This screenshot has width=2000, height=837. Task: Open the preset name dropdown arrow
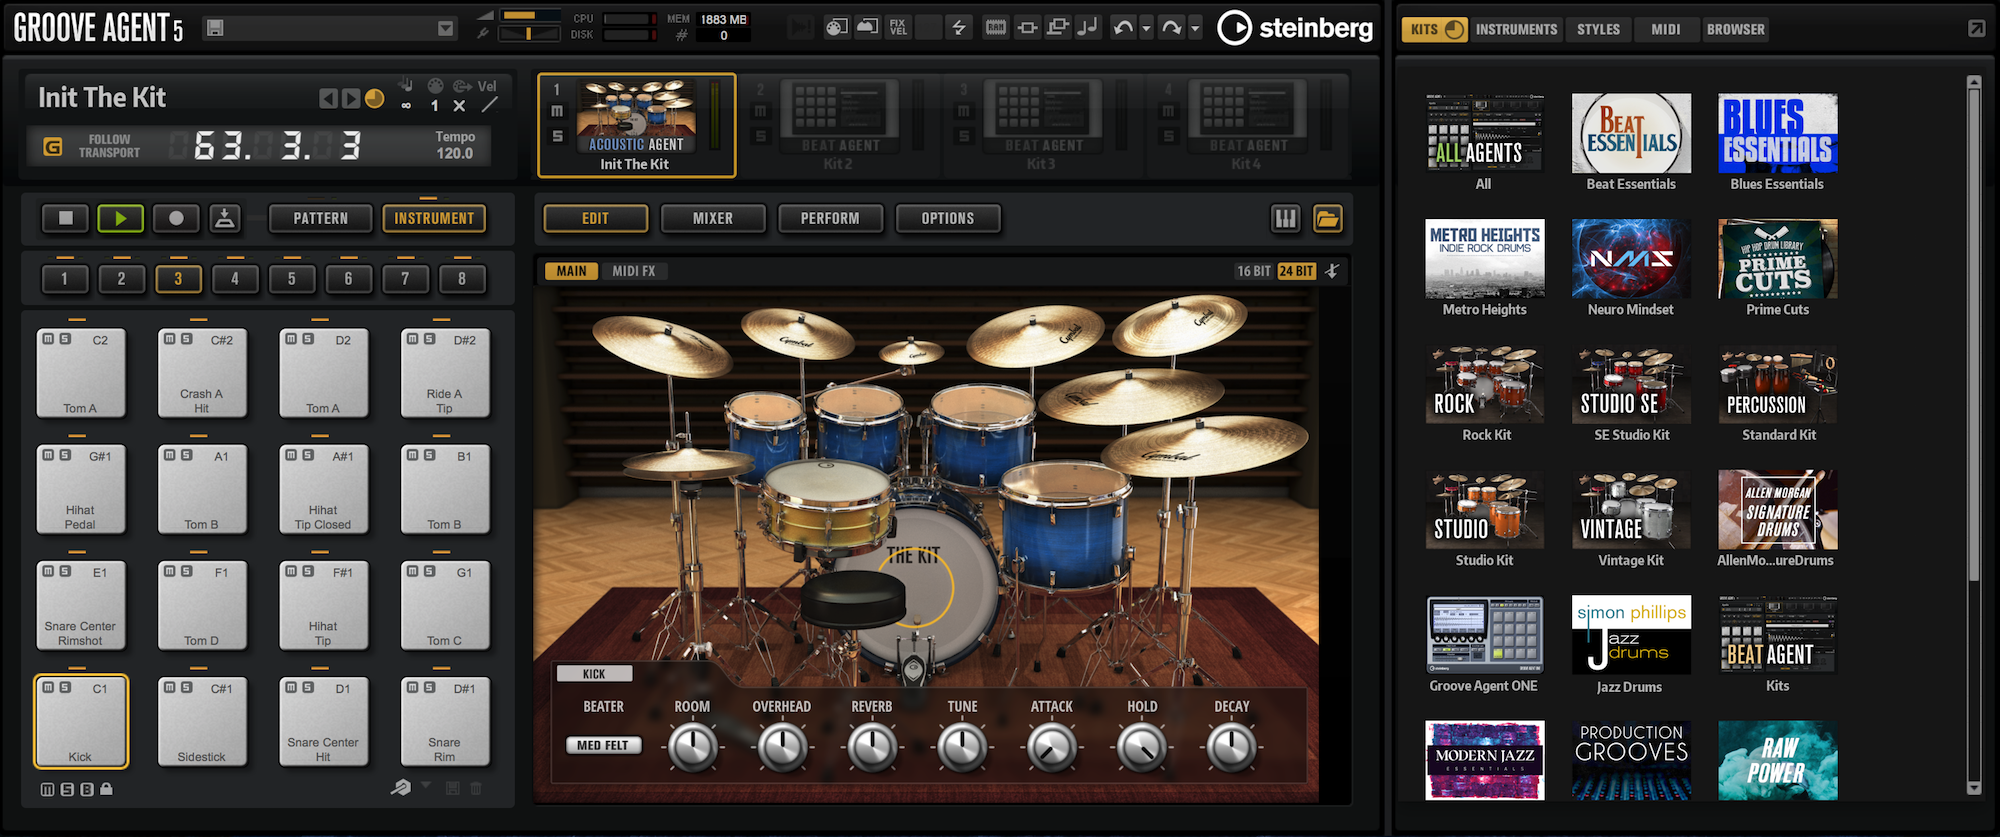point(446,29)
